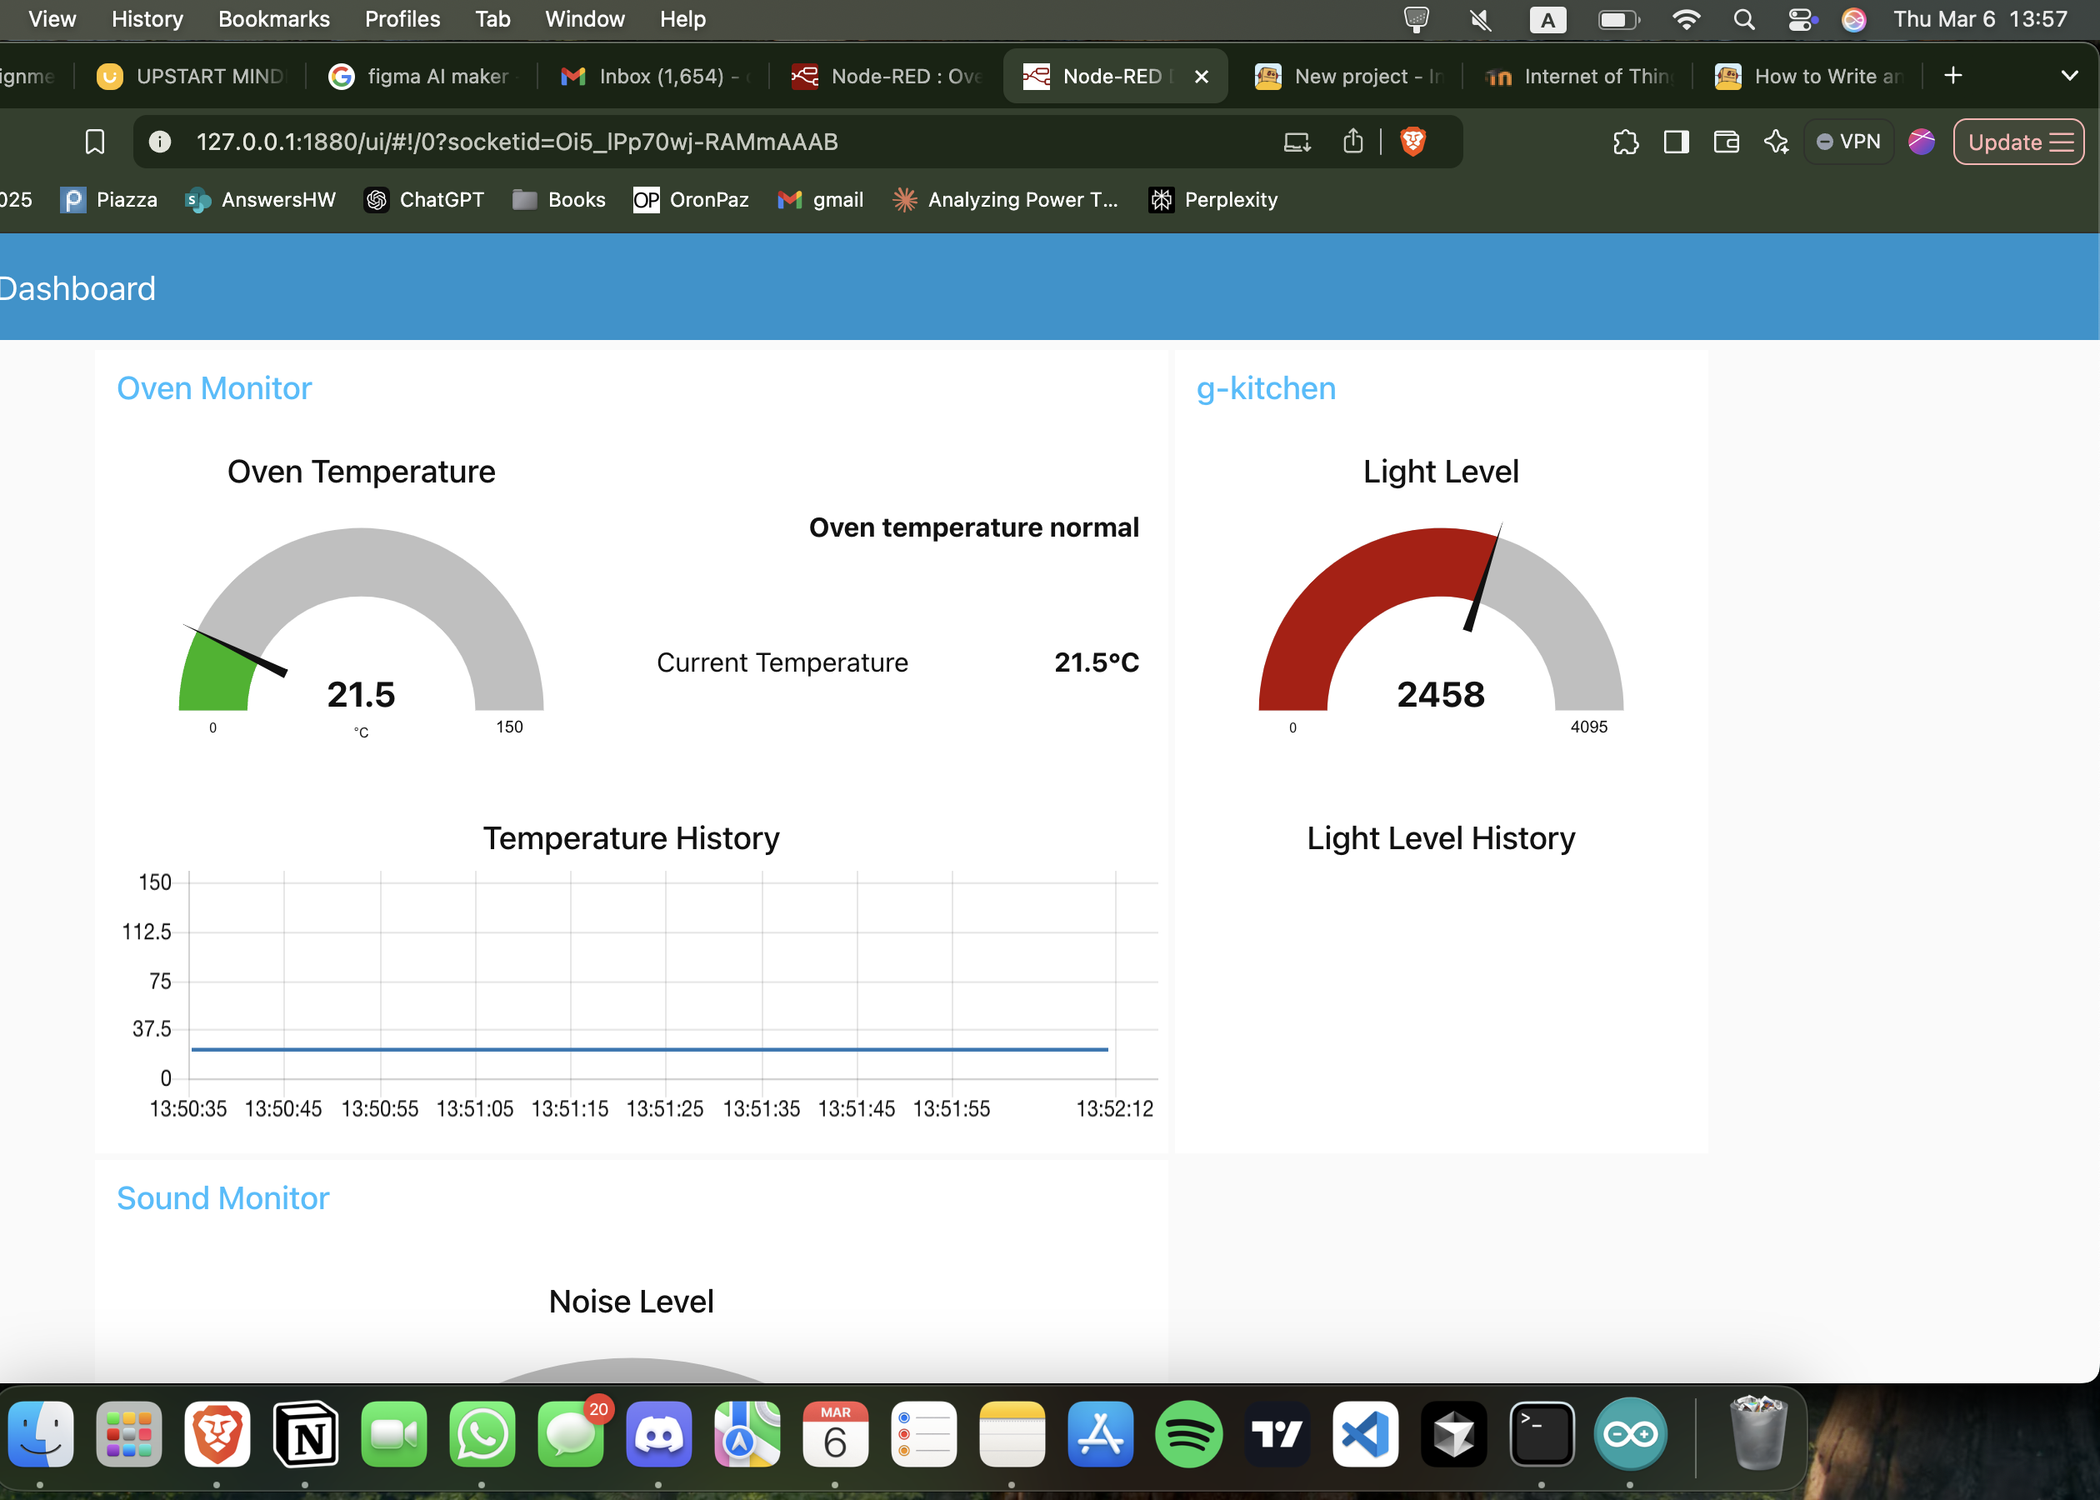
Task: Toggle the browser sidebar panel
Action: [1676, 142]
